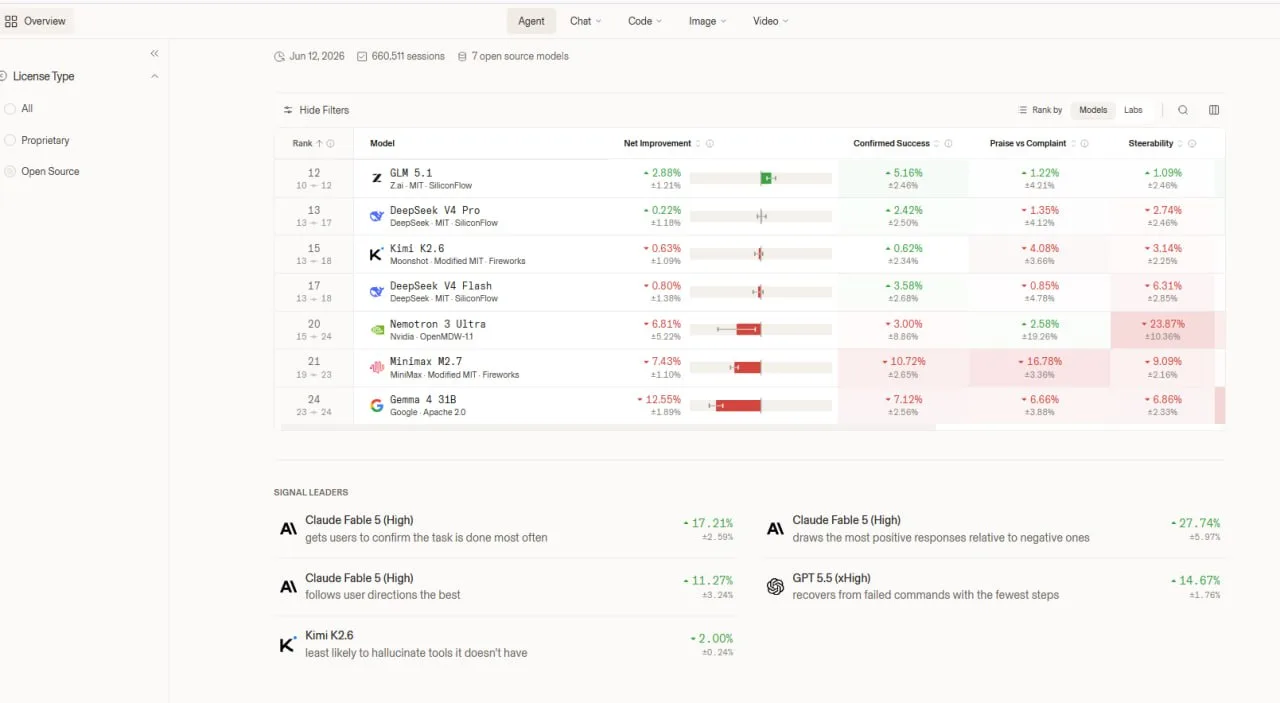Switch ranking to Labs

[x=1133, y=110]
